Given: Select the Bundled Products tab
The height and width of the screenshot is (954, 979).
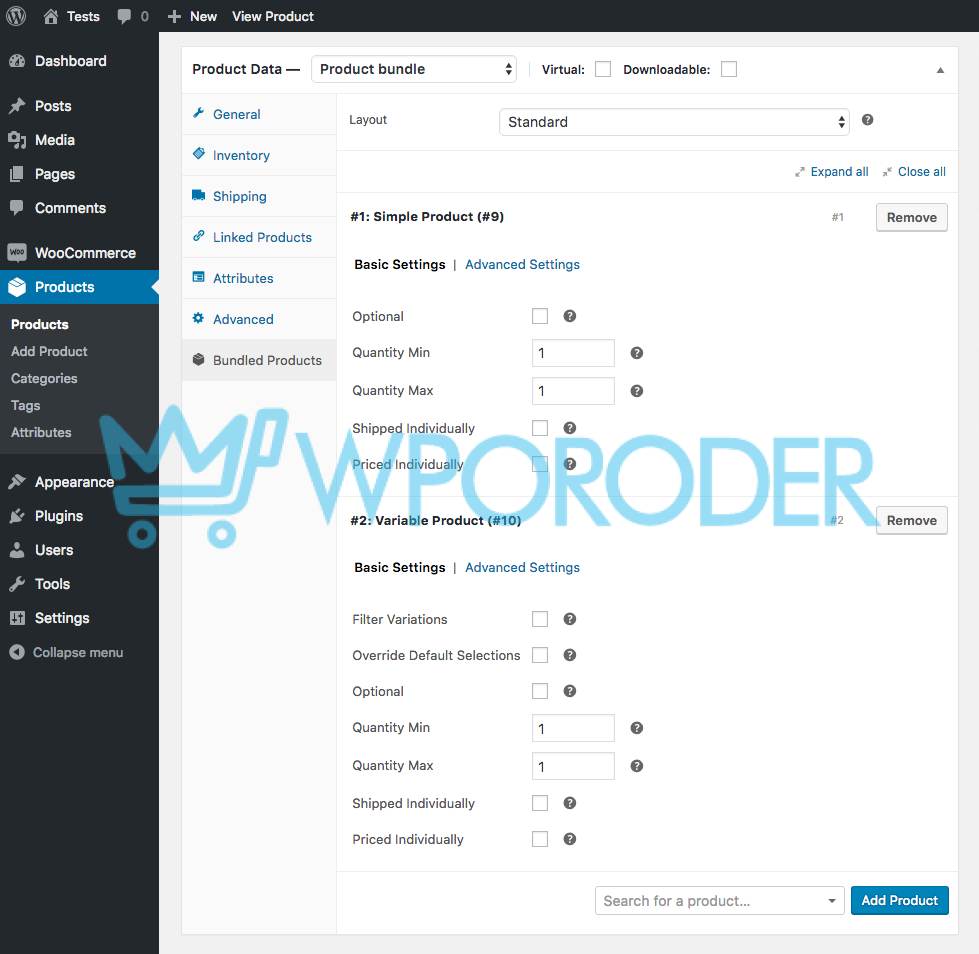Looking at the screenshot, I should click(259, 360).
